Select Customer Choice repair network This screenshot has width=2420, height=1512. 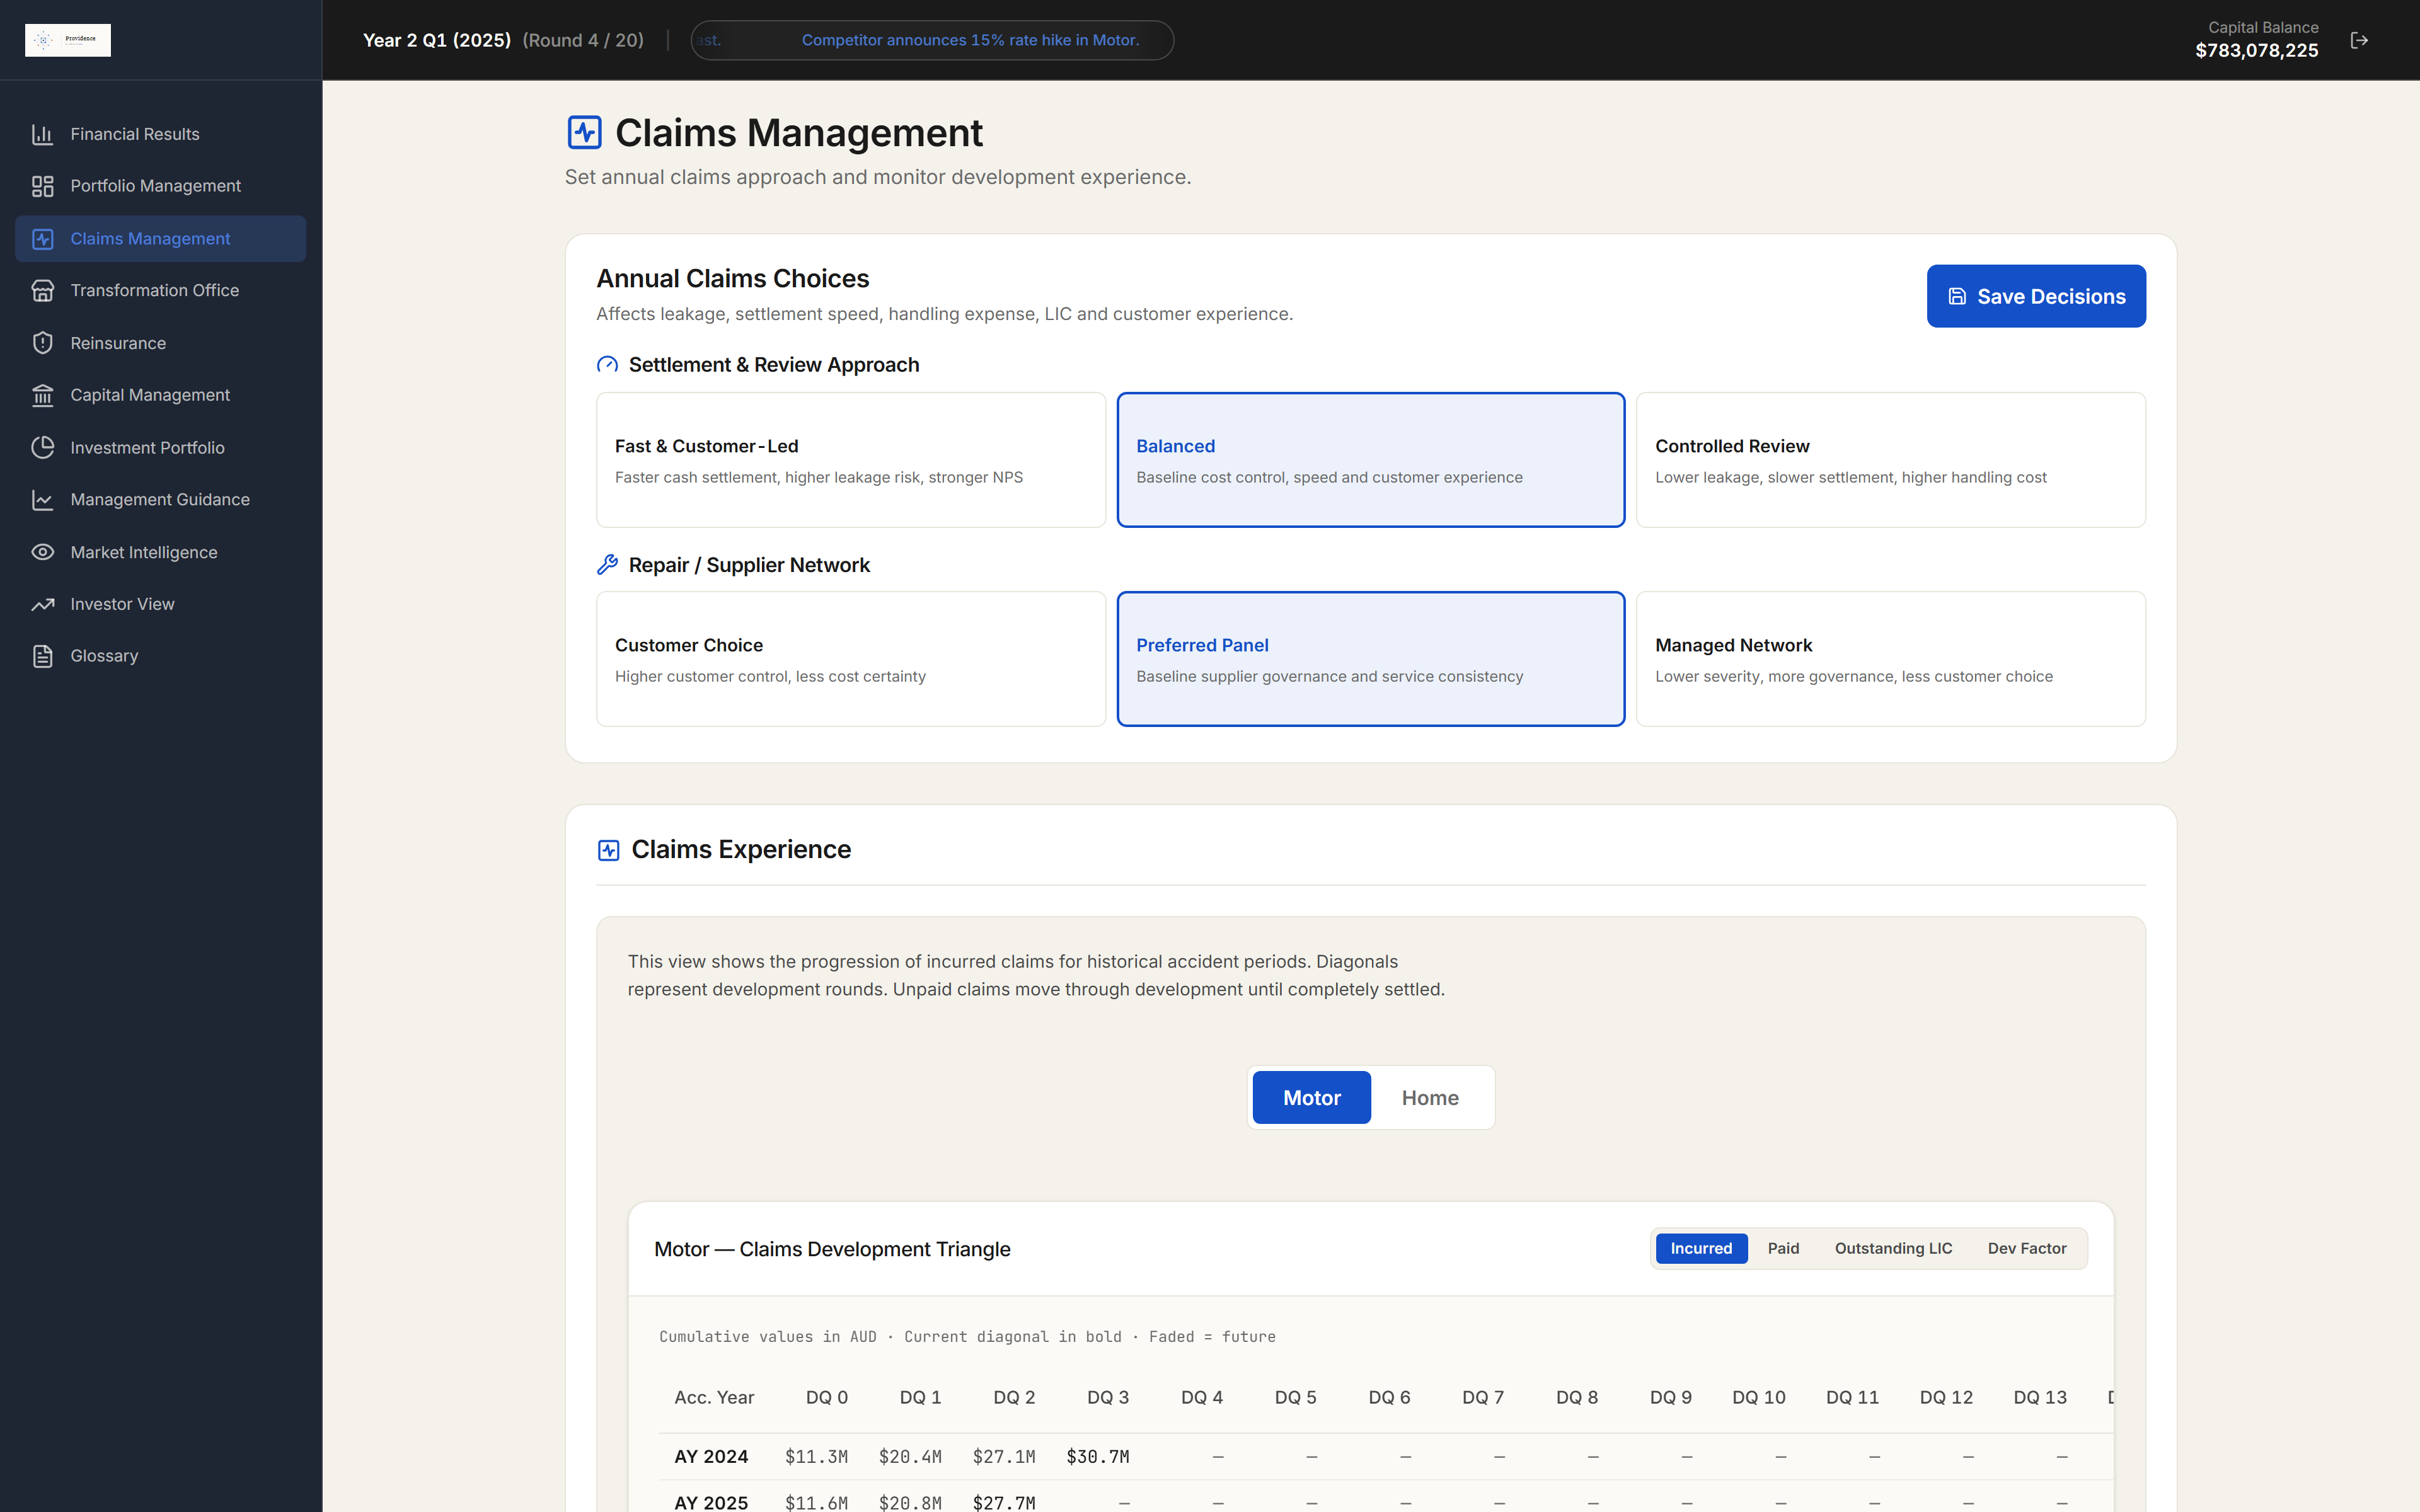(x=851, y=659)
